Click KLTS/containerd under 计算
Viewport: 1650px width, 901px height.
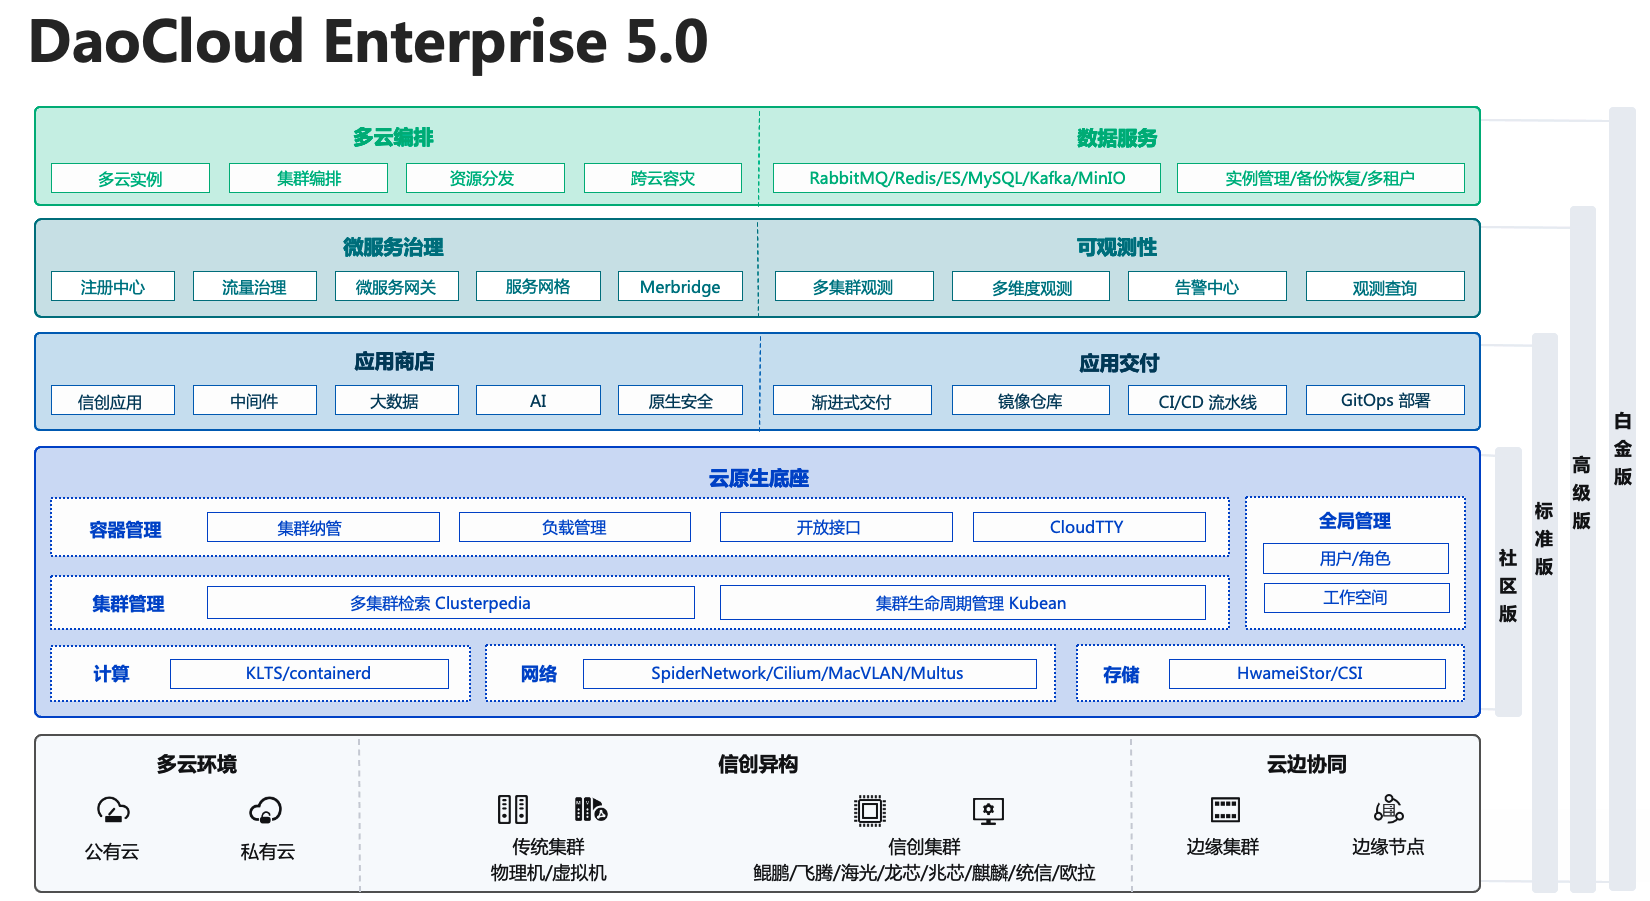pos(309,673)
